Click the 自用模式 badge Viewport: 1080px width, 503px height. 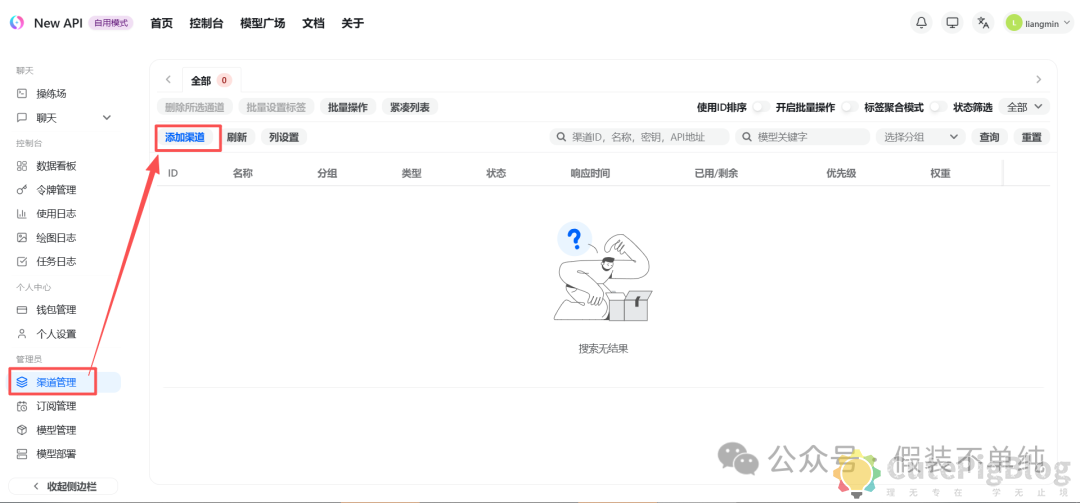pos(110,23)
